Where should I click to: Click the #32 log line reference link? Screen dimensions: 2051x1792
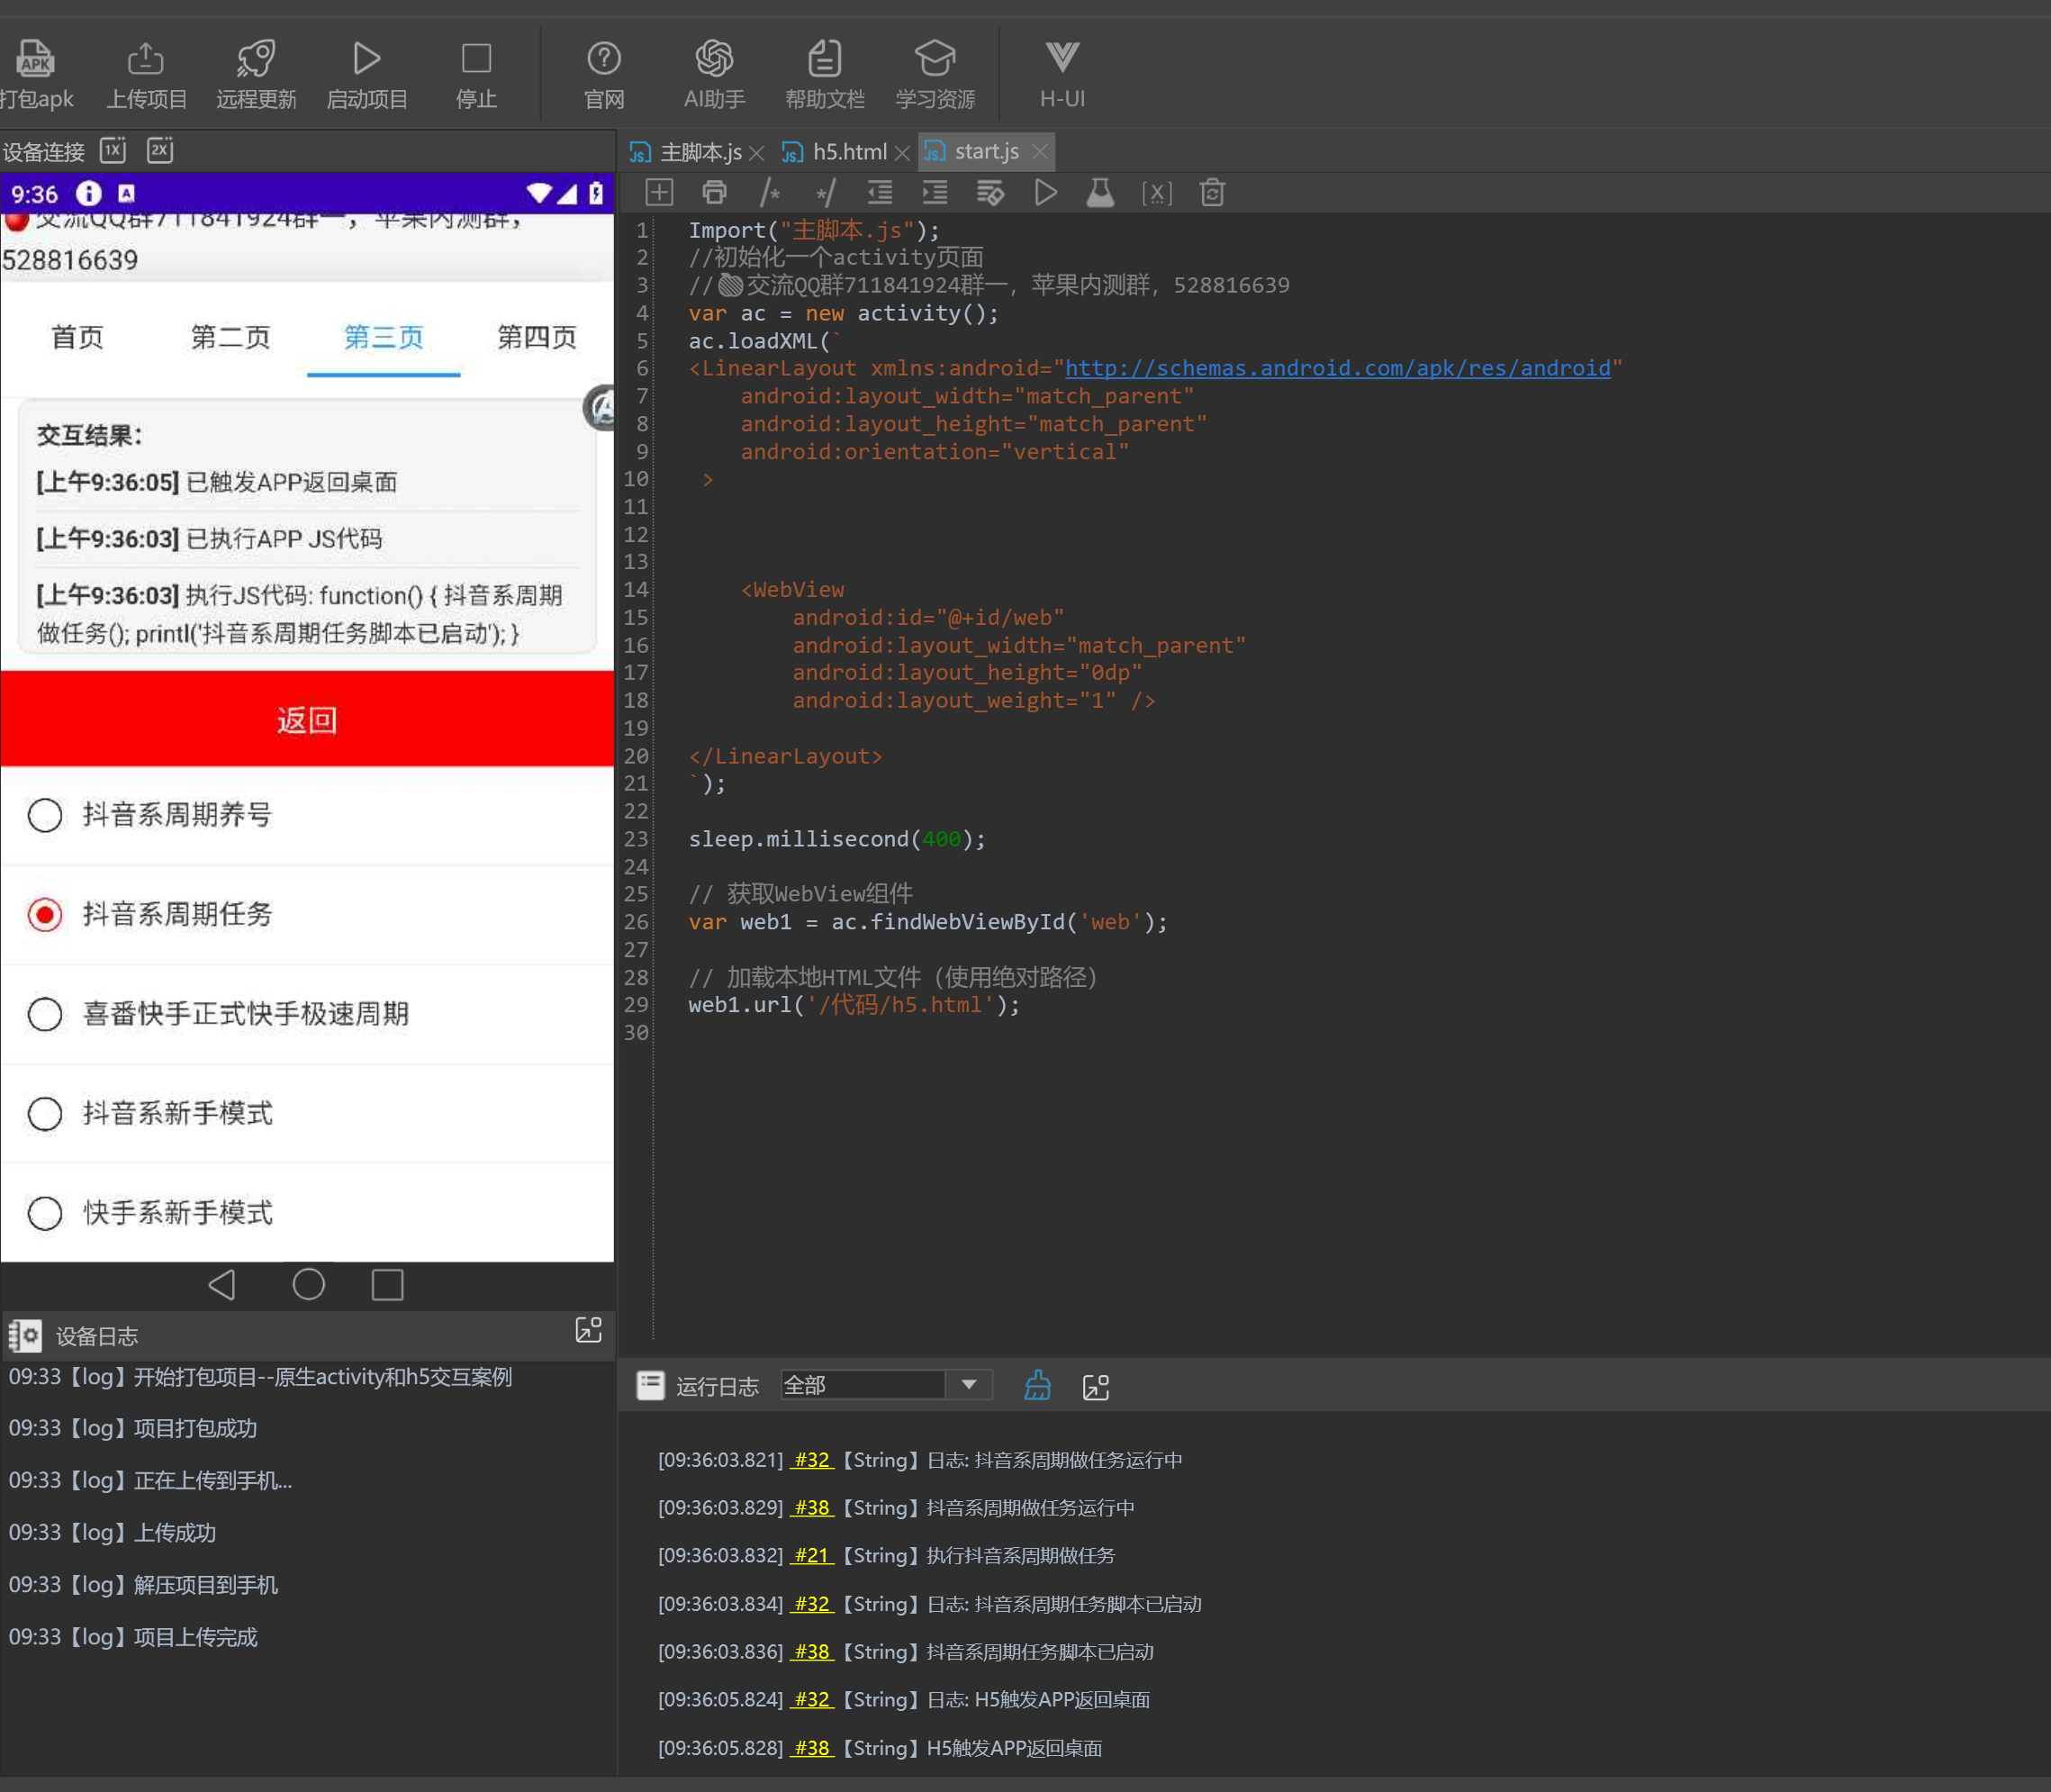[811, 1460]
